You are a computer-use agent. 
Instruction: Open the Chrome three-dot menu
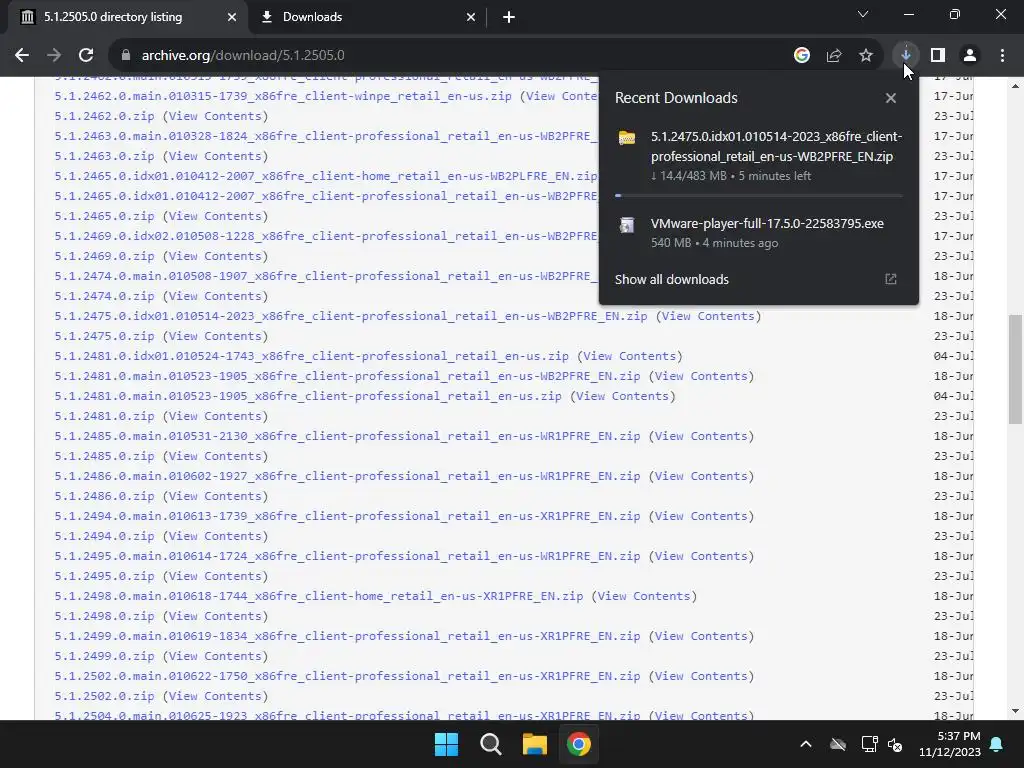click(1002, 56)
